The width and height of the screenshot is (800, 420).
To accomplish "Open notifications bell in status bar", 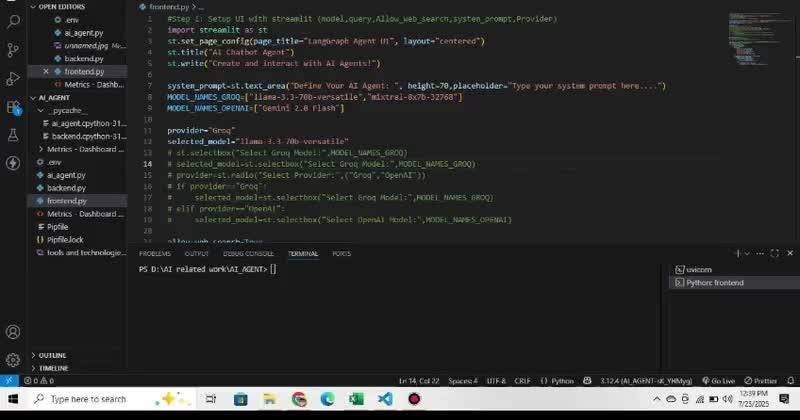I will click(790, 381).
